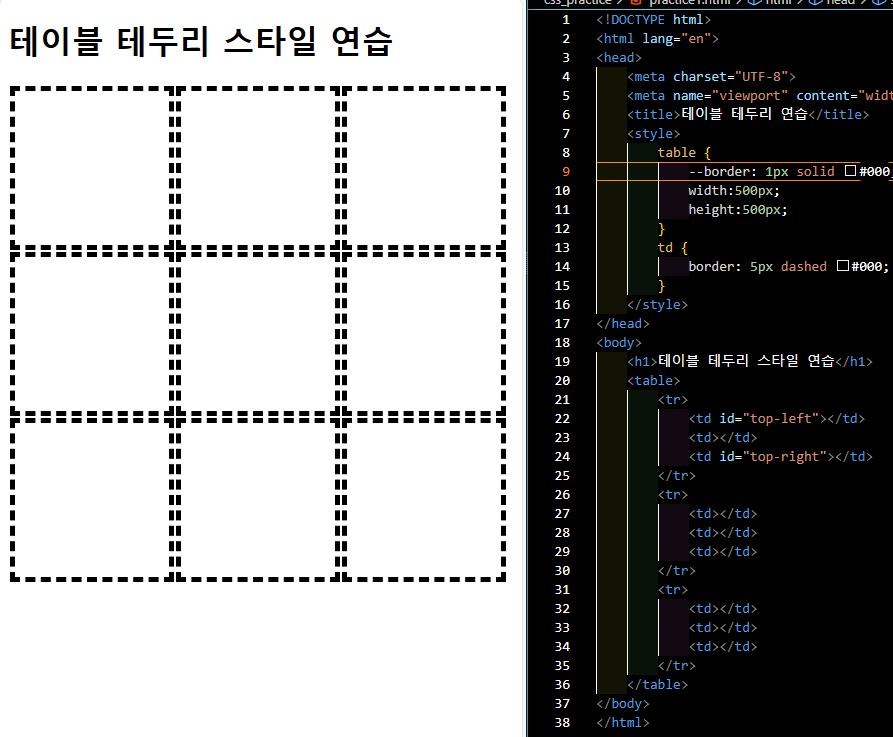Click the closing </table> tag
The height and width of the screenshot is (737, 893).
tap(657, 684)
